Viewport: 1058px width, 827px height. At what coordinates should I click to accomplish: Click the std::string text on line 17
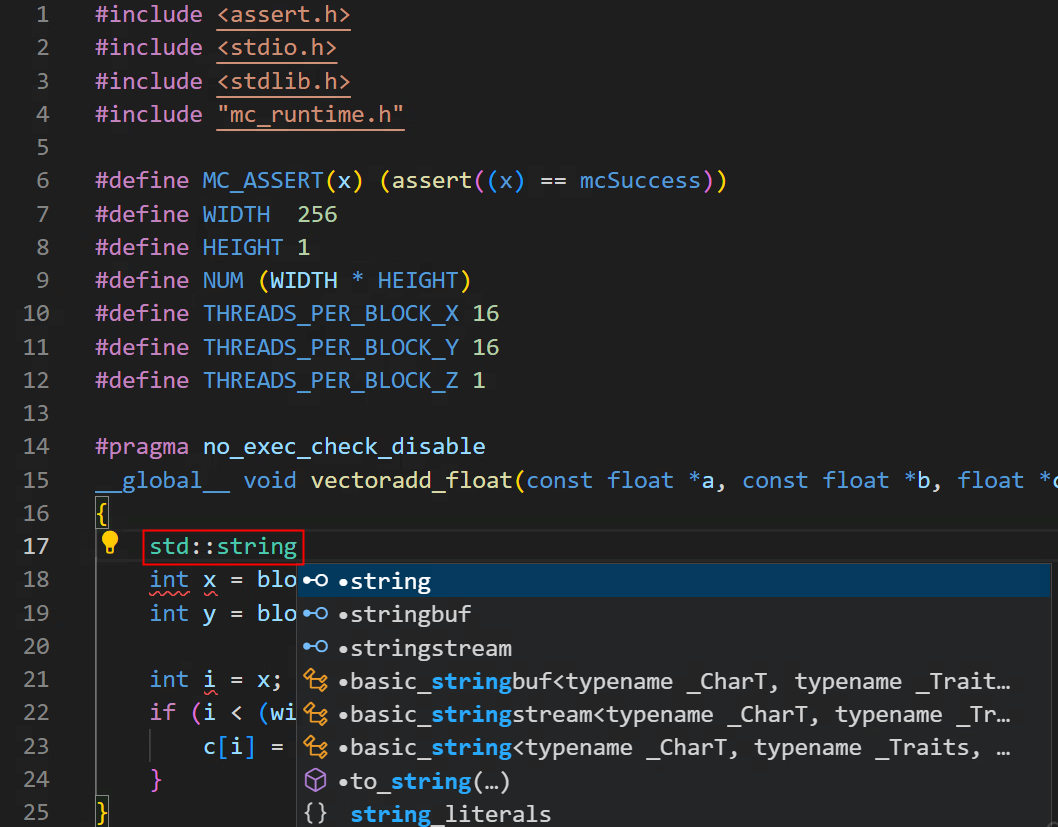223,547
